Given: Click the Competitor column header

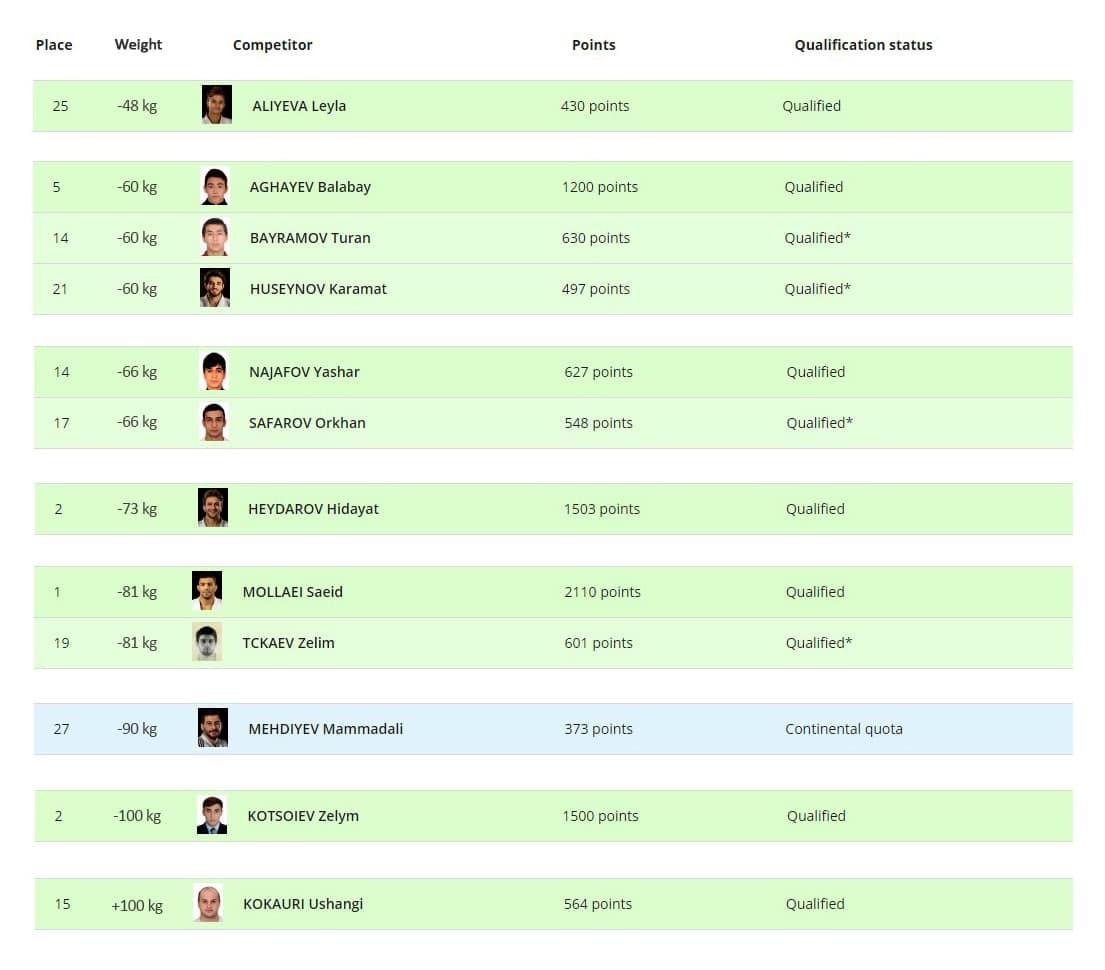Looking at the screenshot, I should 272,45.
